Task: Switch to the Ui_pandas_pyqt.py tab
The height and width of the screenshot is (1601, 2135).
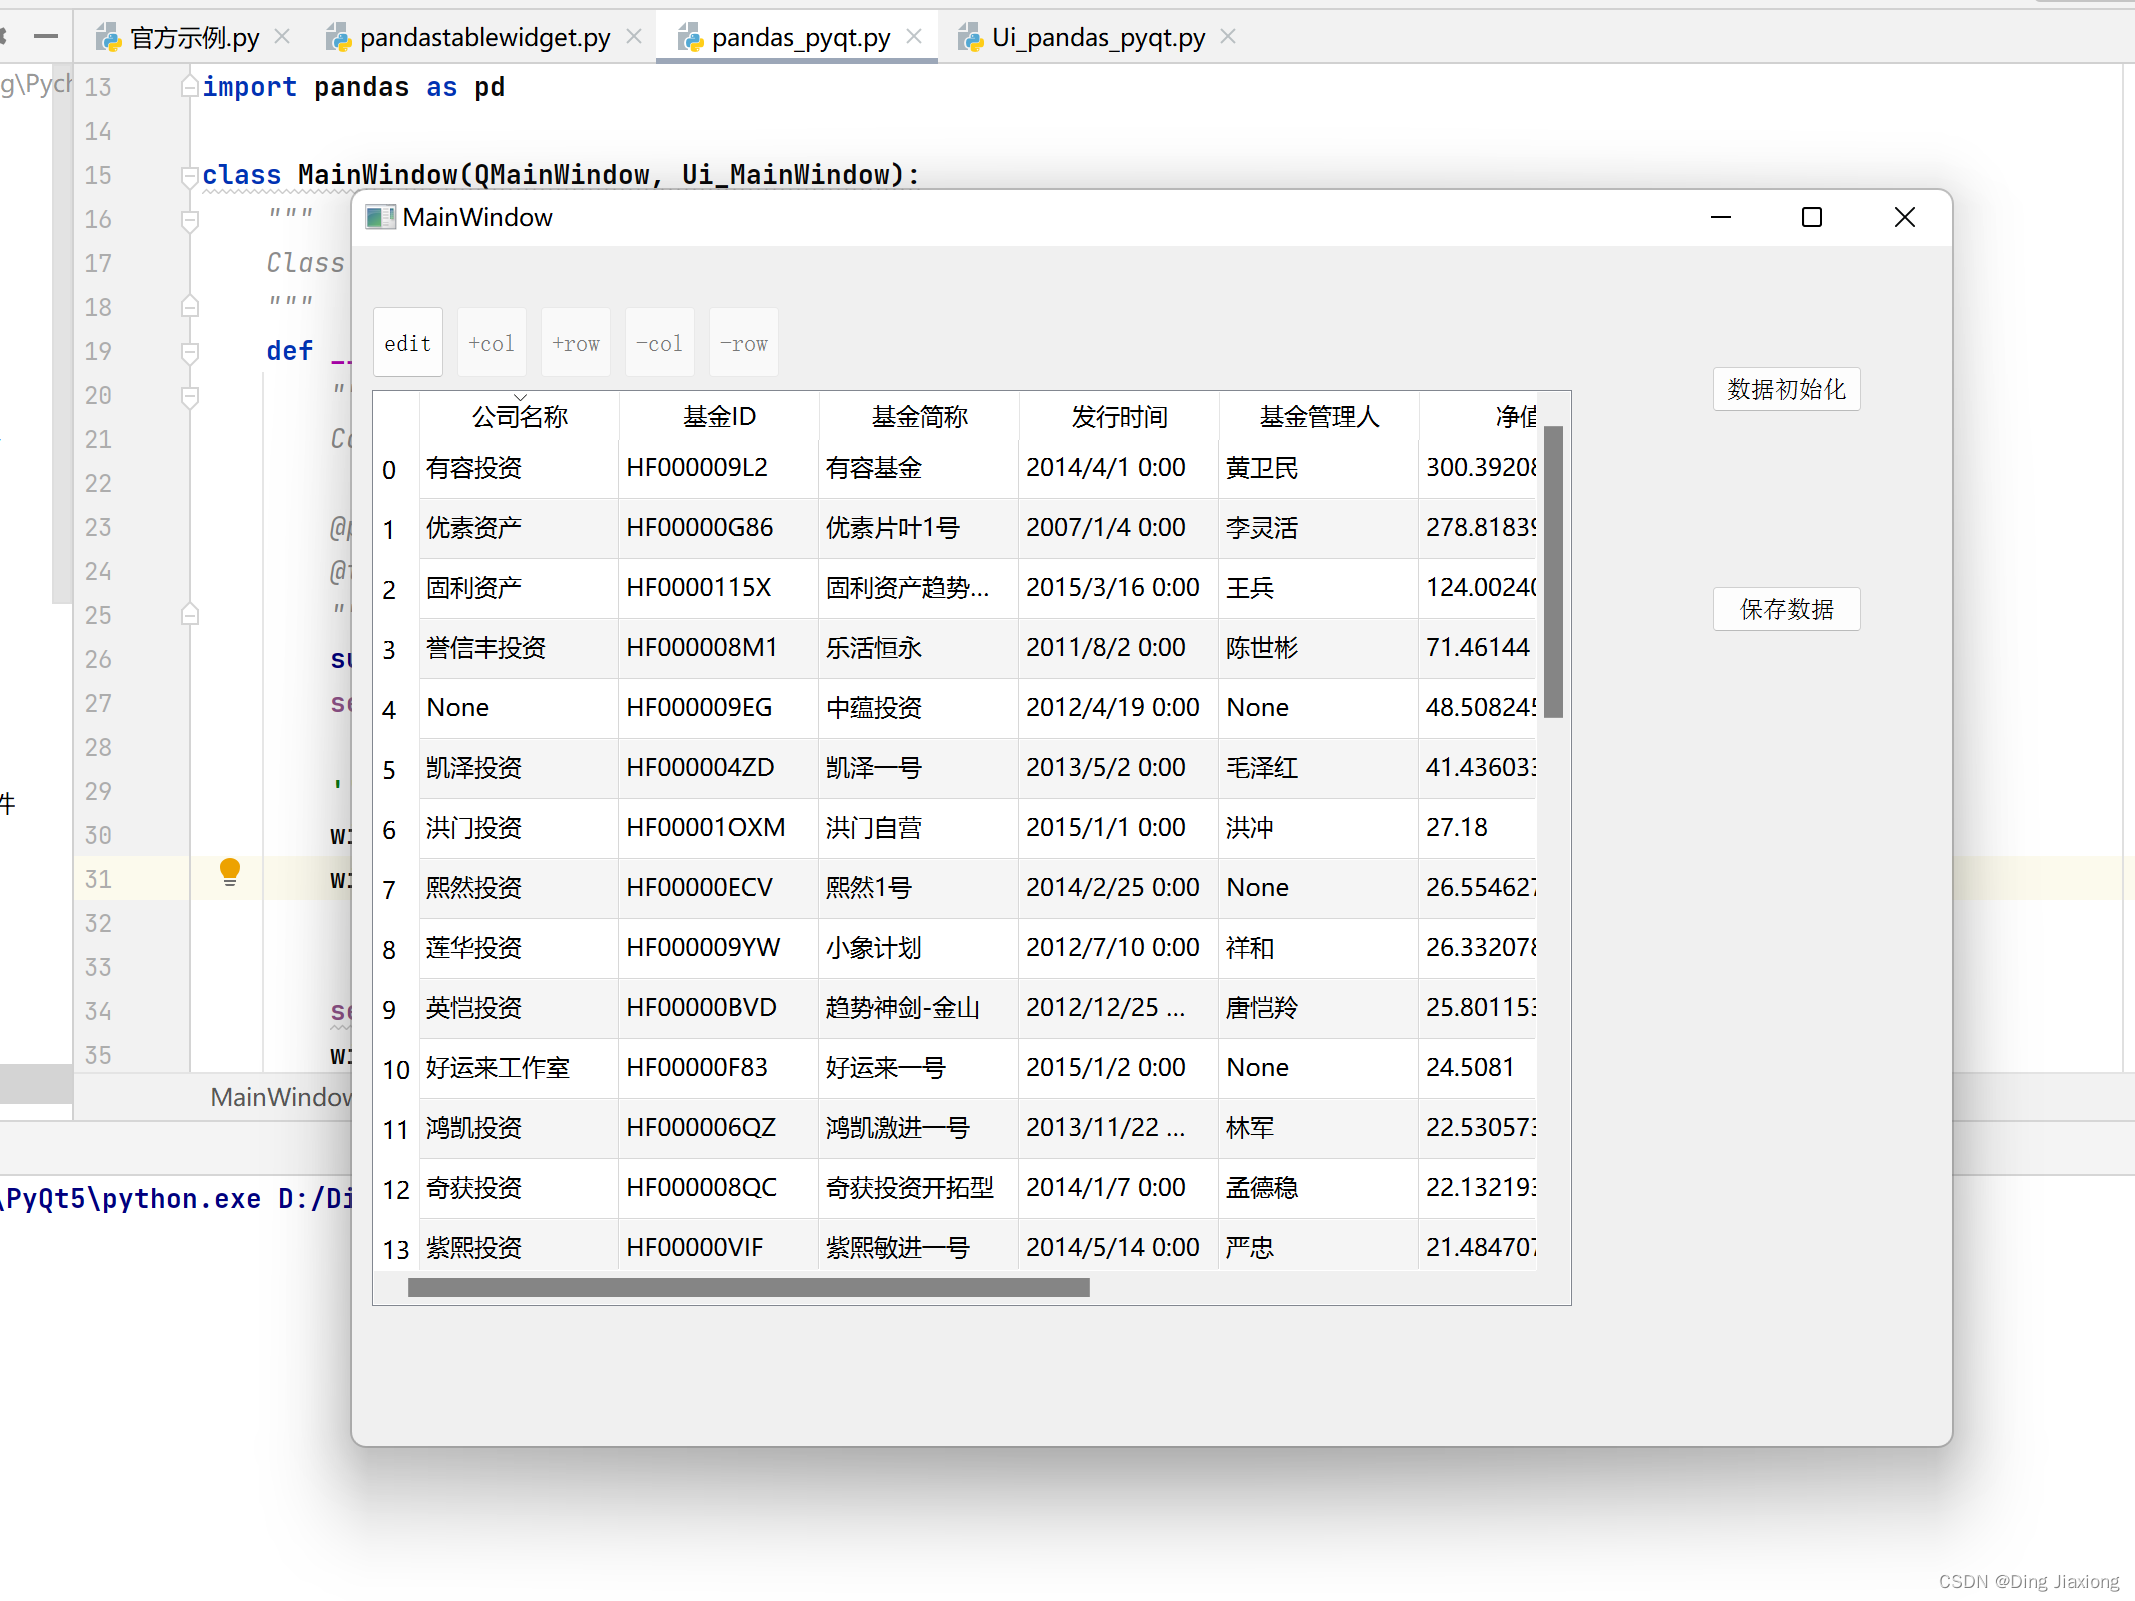Action: tap(1095, 37)
